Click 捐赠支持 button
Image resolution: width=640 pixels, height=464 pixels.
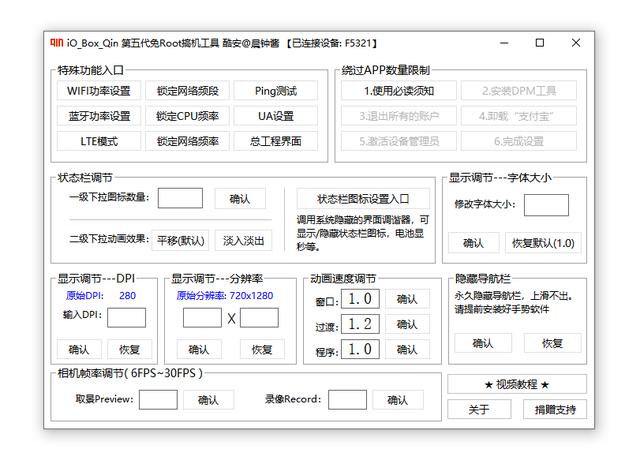[x=555, y=409]
